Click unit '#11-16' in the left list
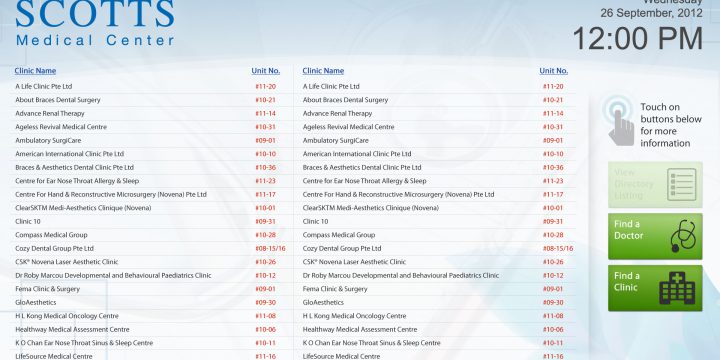Image resolution: width=720 pixels, height=360 pixels. [x=265, y=356]
